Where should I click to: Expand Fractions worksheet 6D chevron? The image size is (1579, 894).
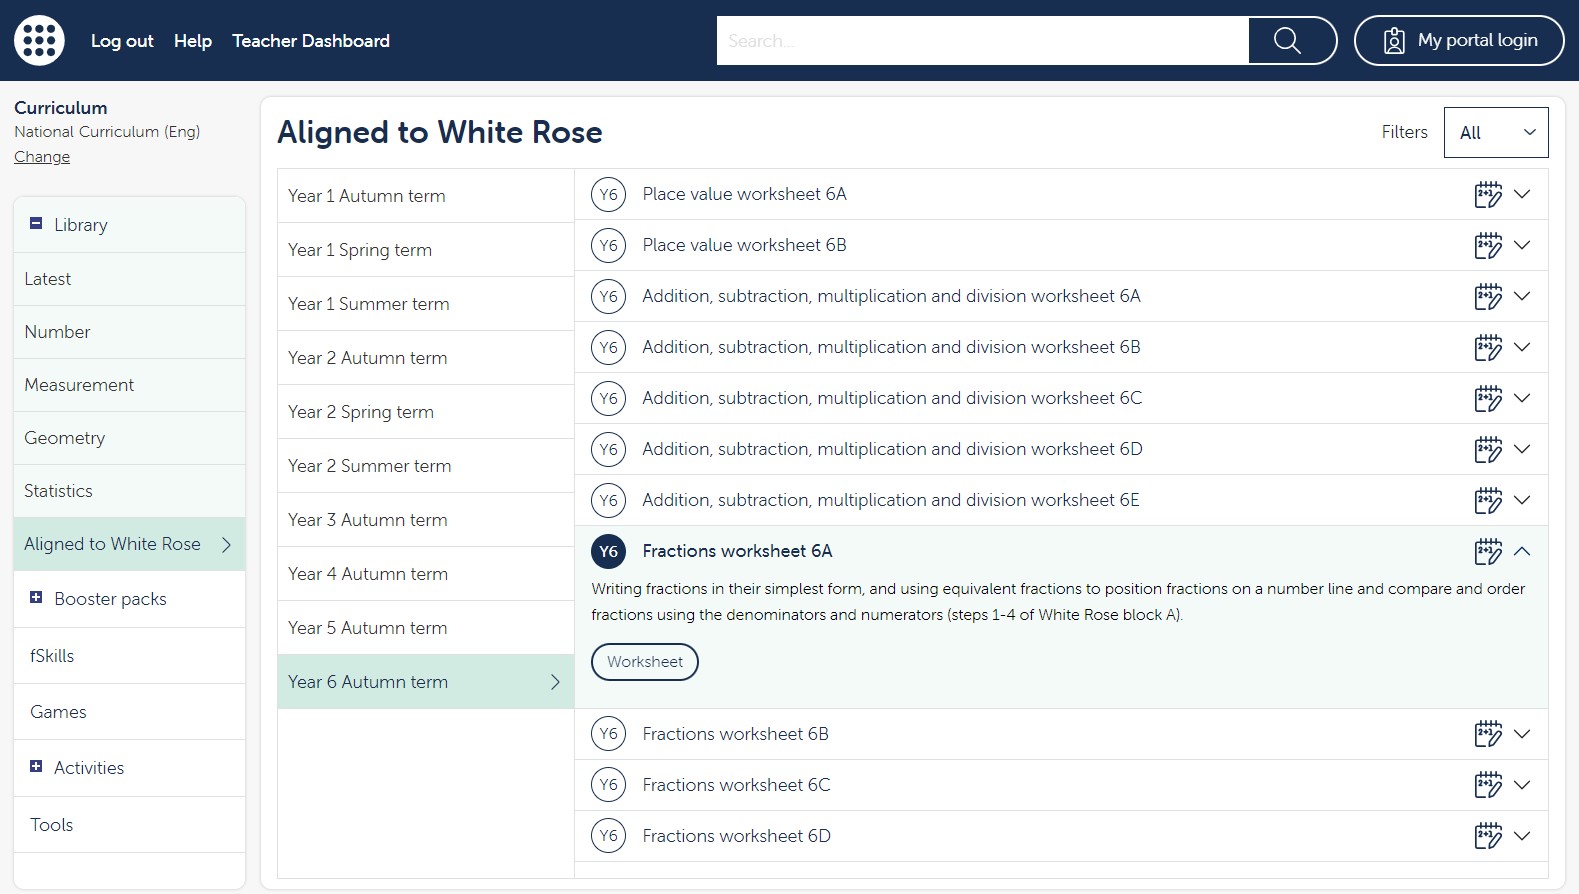tap(1522, 836)
